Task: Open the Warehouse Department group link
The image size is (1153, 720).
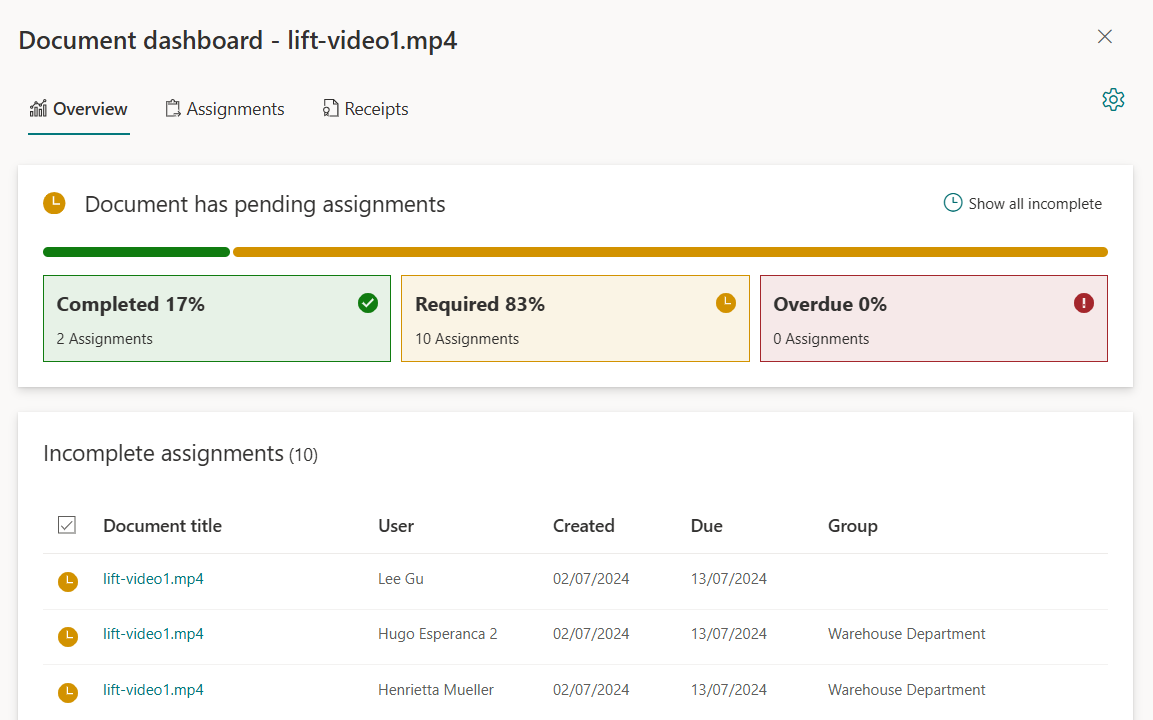Action: pyautogui.click(x=906, y=634)
